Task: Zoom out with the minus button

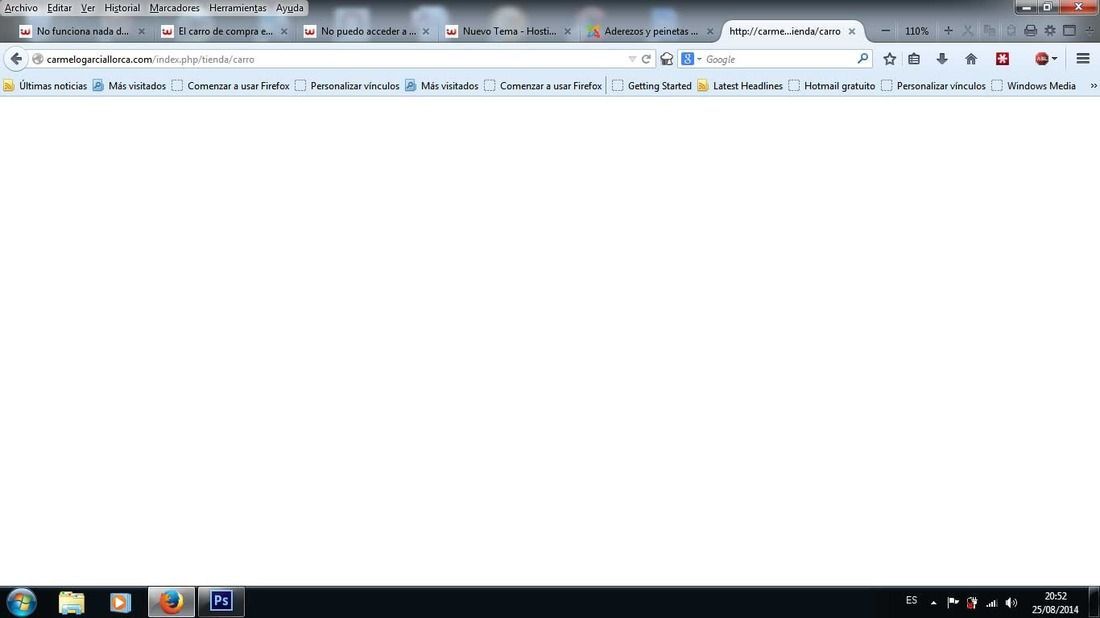Action: (x=885, y=31)
